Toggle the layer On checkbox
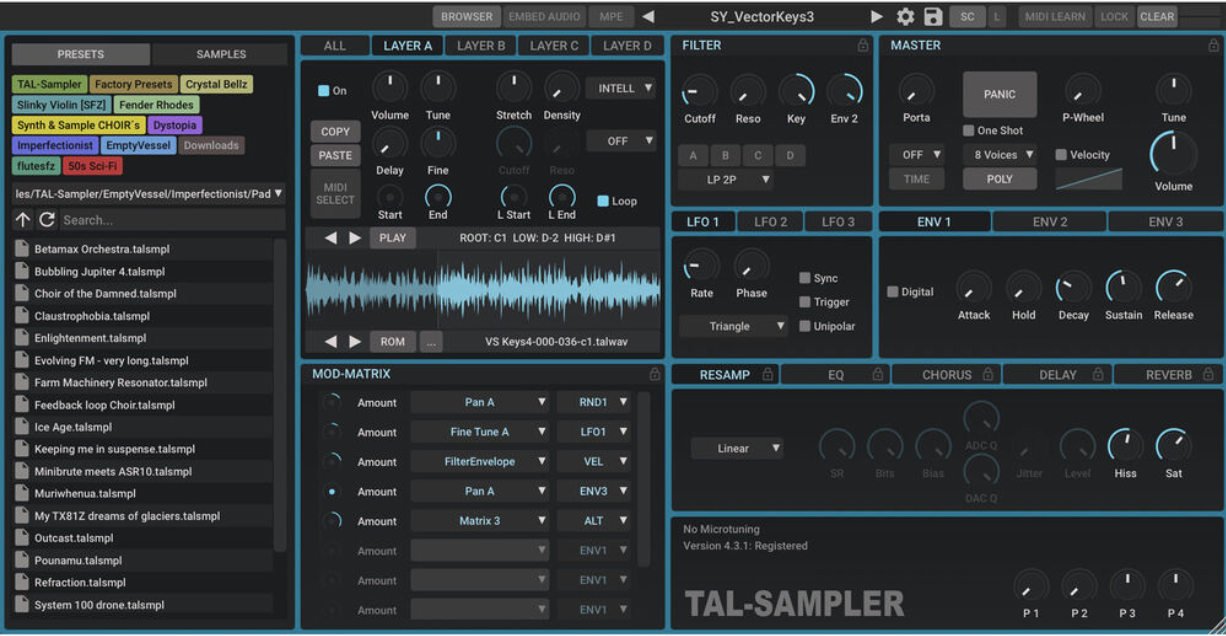 click(x=323, y=91)
